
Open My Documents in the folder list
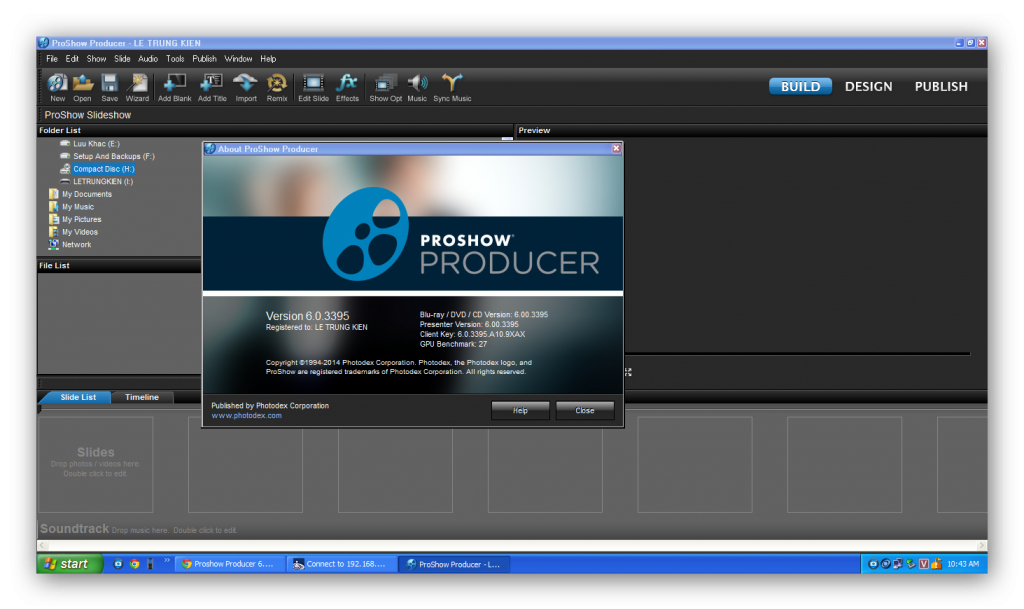[80, 194]
